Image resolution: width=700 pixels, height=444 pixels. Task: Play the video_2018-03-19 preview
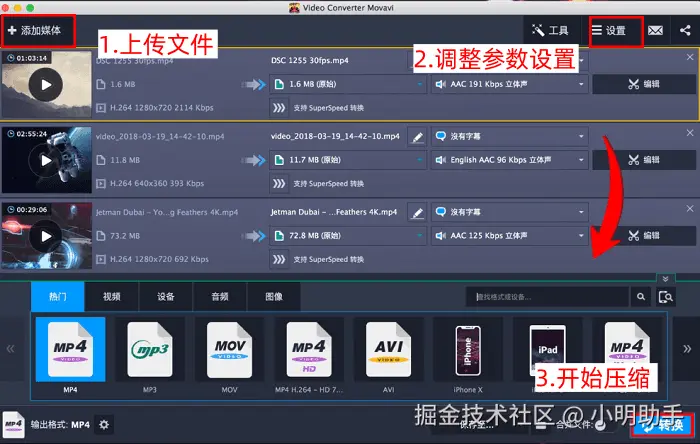pyautogui.click(x=46, y=160)
